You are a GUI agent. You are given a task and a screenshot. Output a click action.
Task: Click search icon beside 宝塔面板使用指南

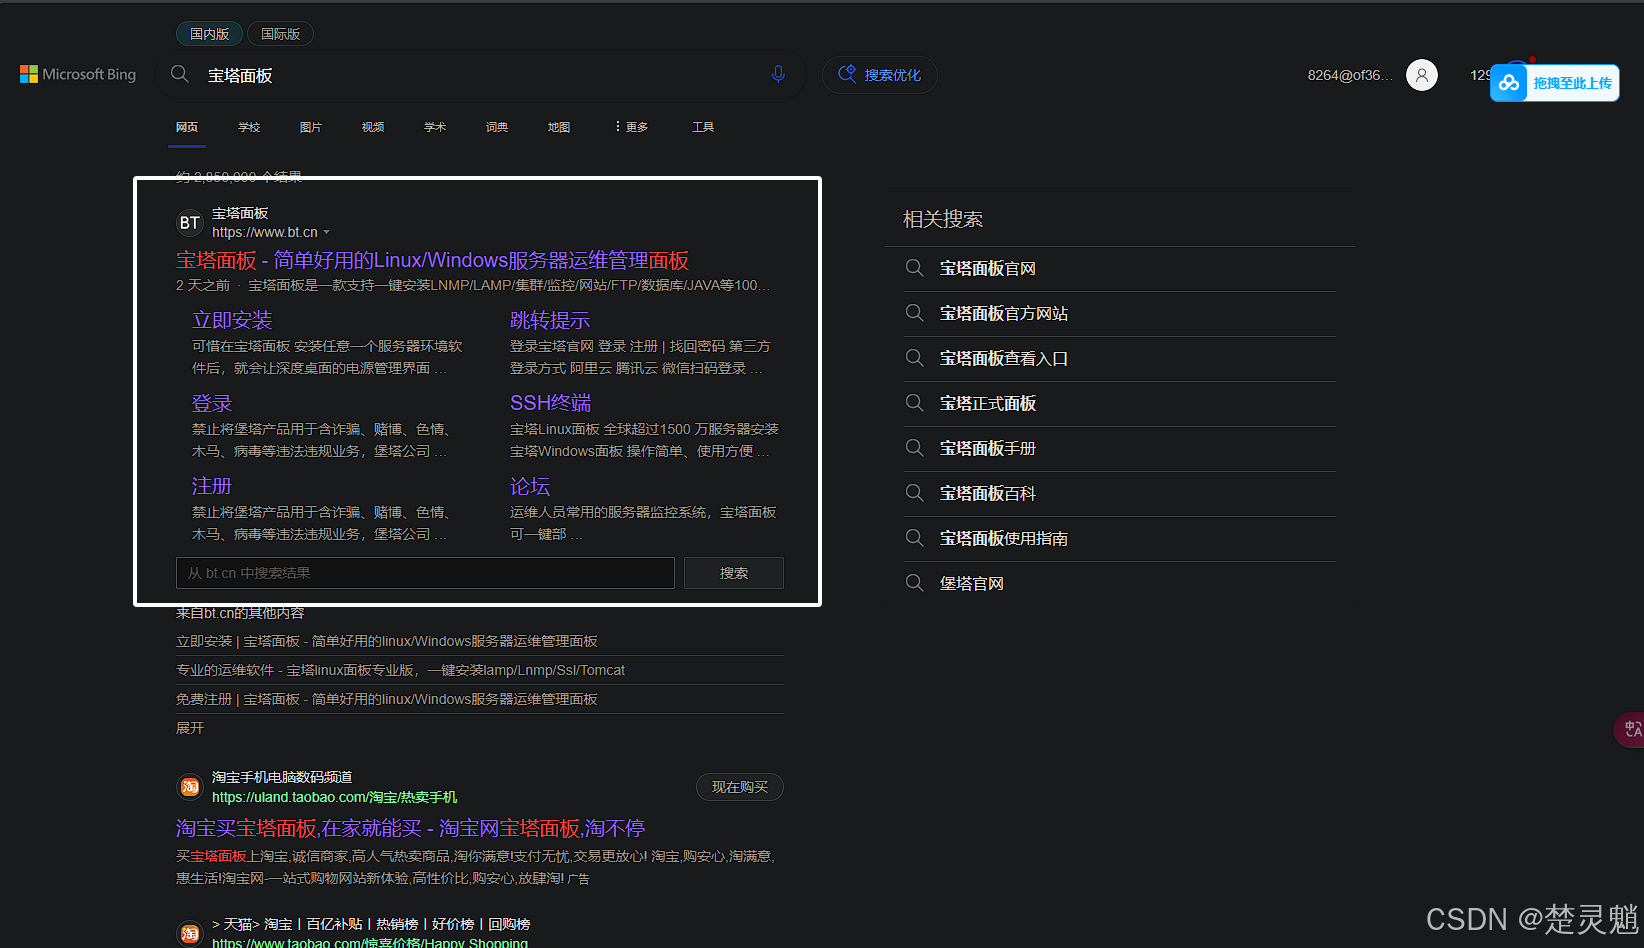click(x=914, y=538)
